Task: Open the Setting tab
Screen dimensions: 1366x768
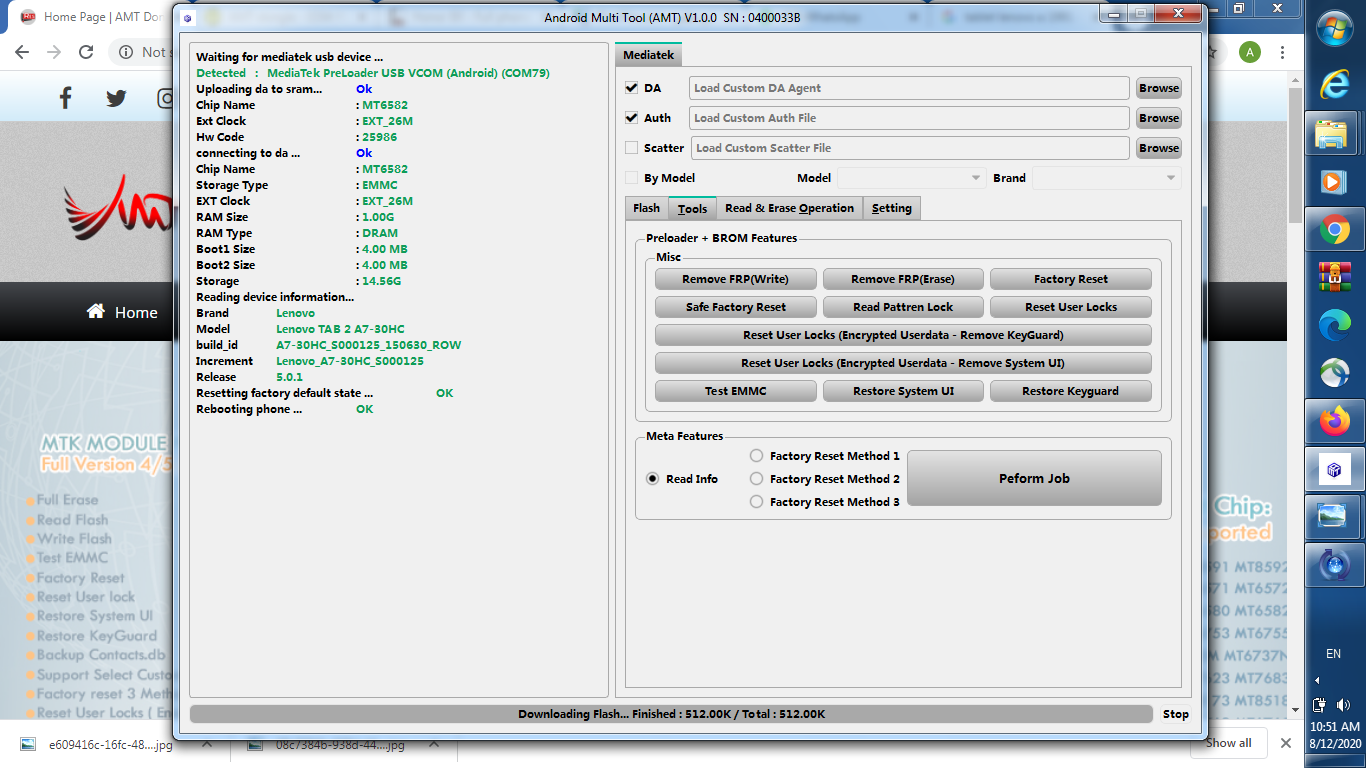Action: pyautogui.click(x=891, y=208)
